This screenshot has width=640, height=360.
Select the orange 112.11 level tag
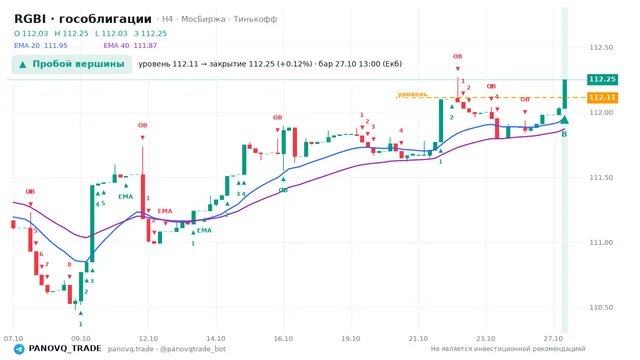pyautogui.click(x=602, y=98)
